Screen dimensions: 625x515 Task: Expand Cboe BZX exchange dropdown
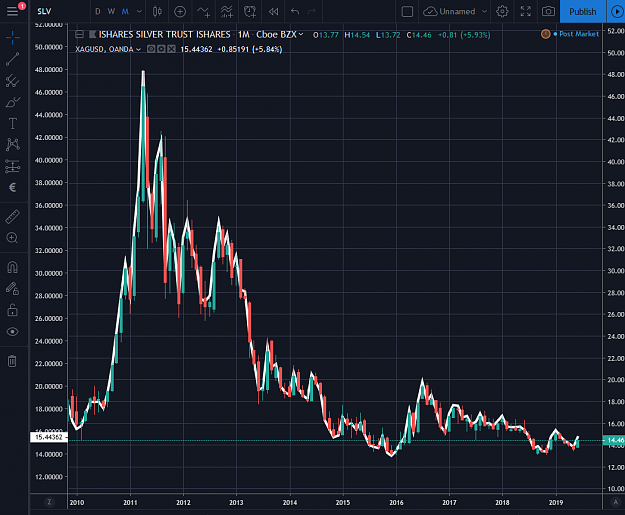(x=301, y=34)
